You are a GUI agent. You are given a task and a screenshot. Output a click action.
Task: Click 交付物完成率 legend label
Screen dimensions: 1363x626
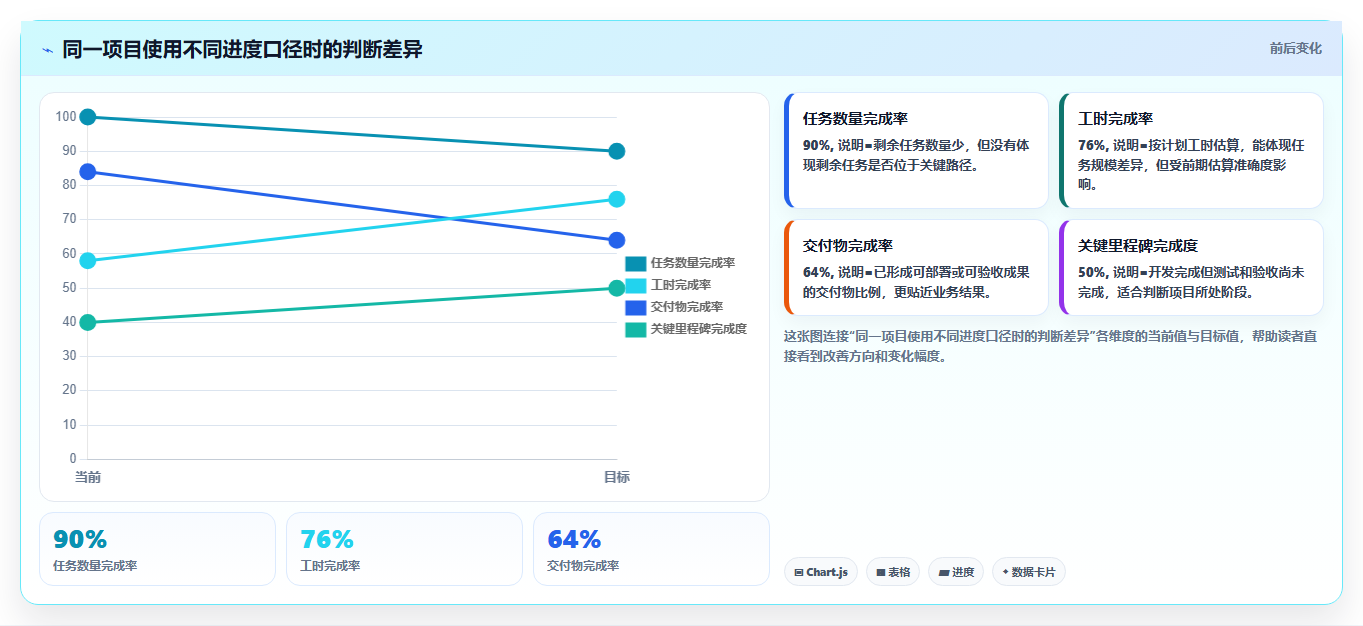point(687,308)
